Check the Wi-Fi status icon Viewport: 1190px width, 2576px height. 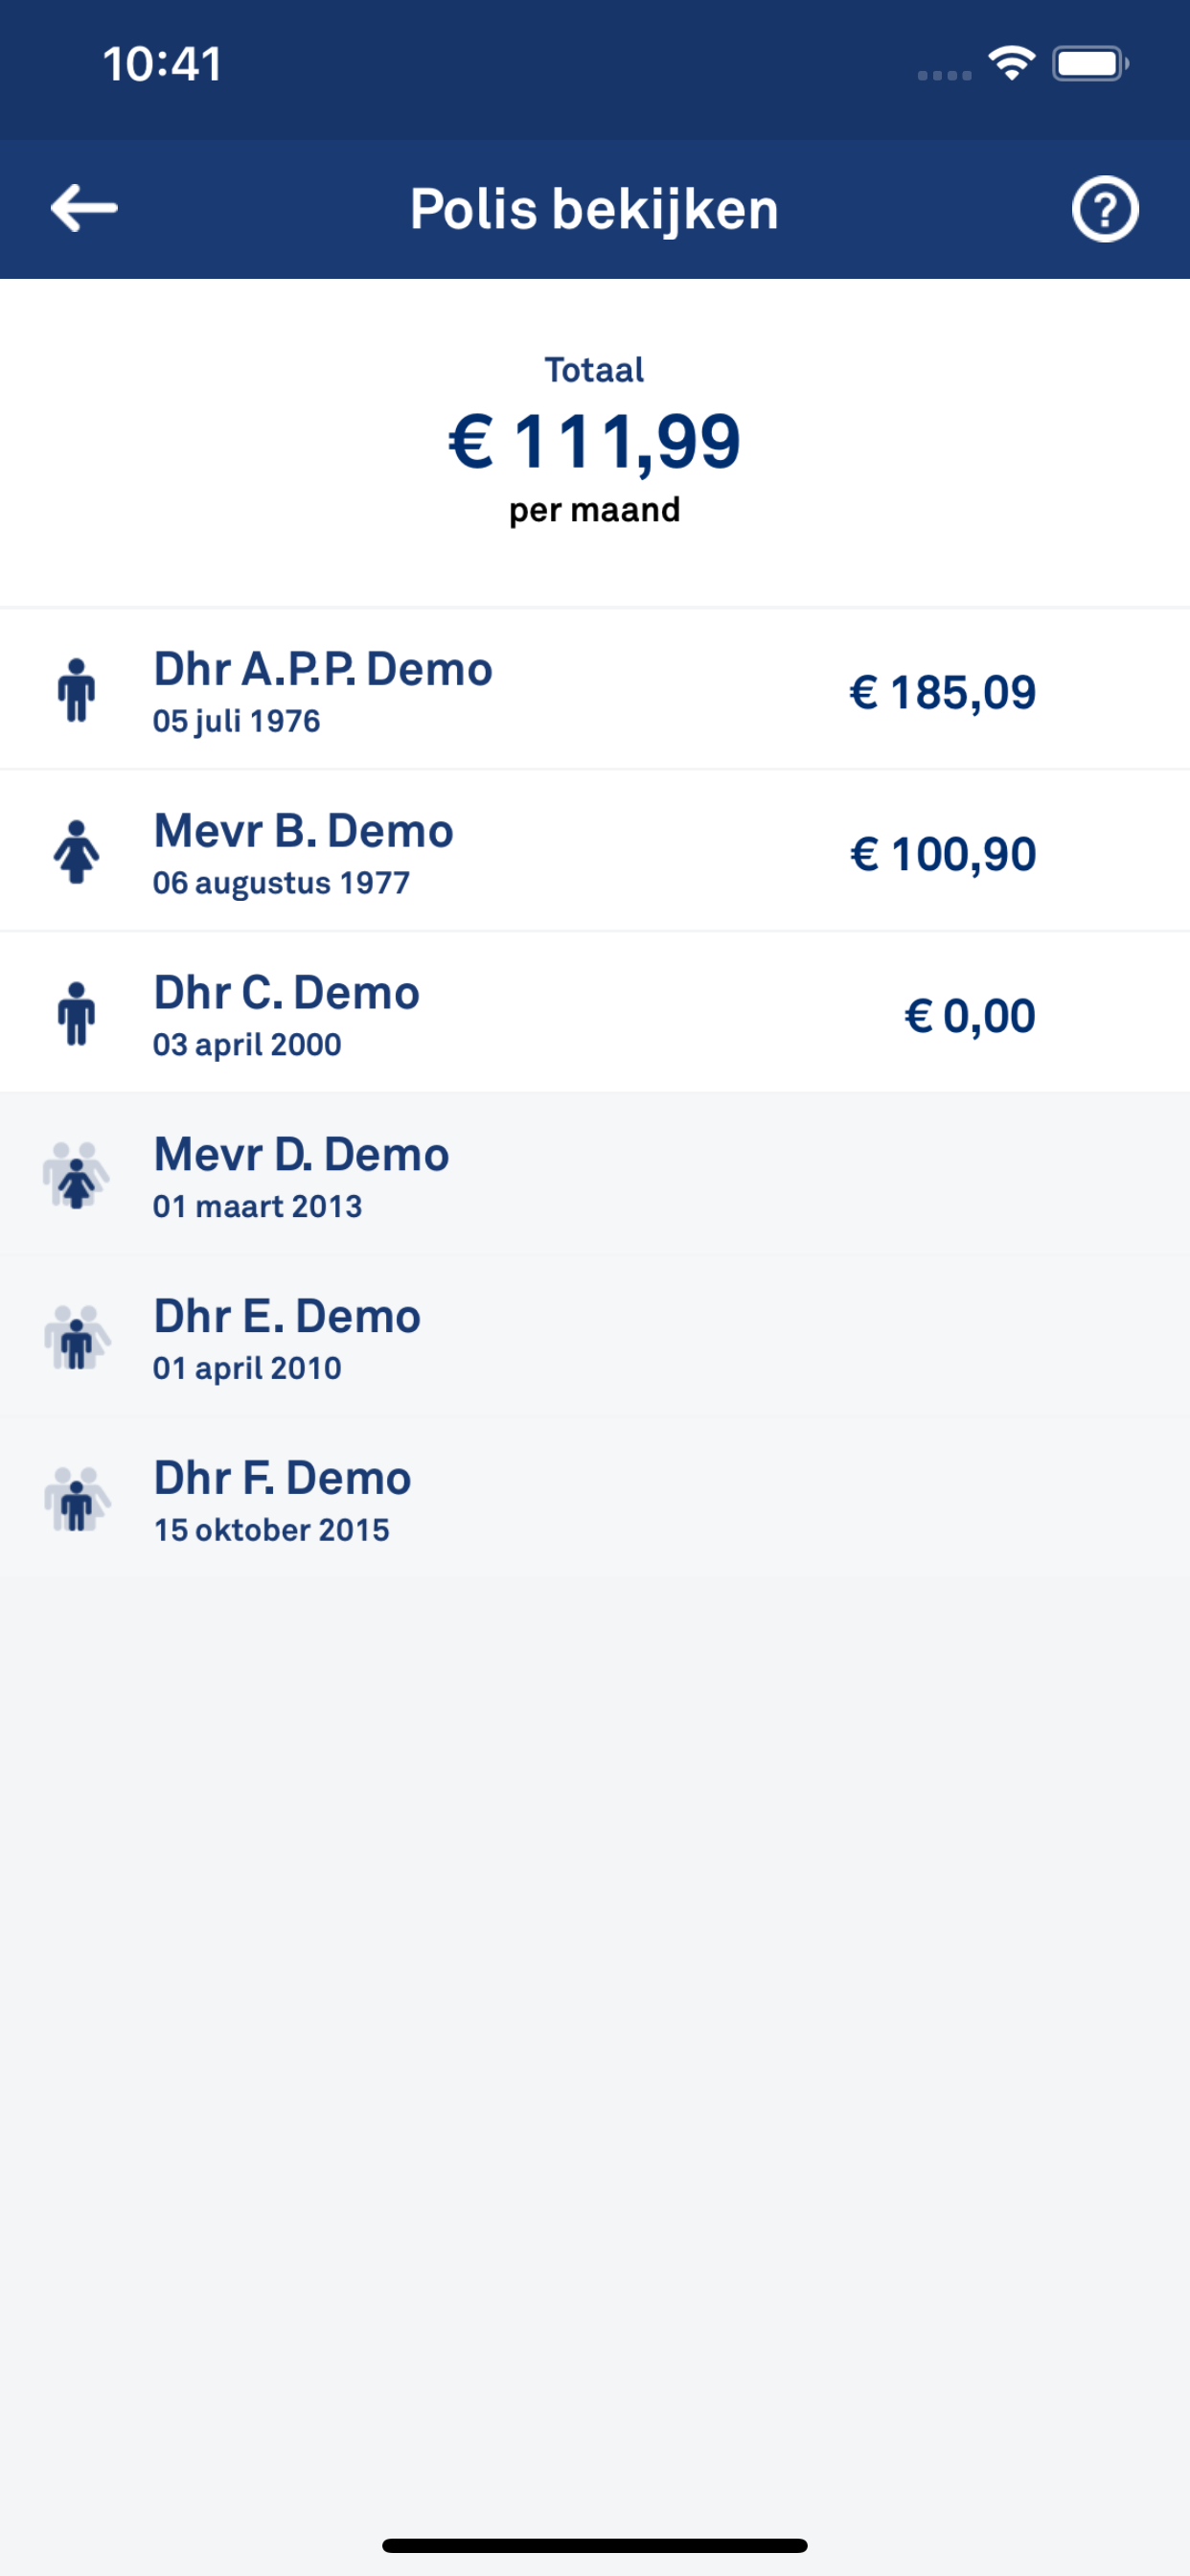coord(1011,64)
